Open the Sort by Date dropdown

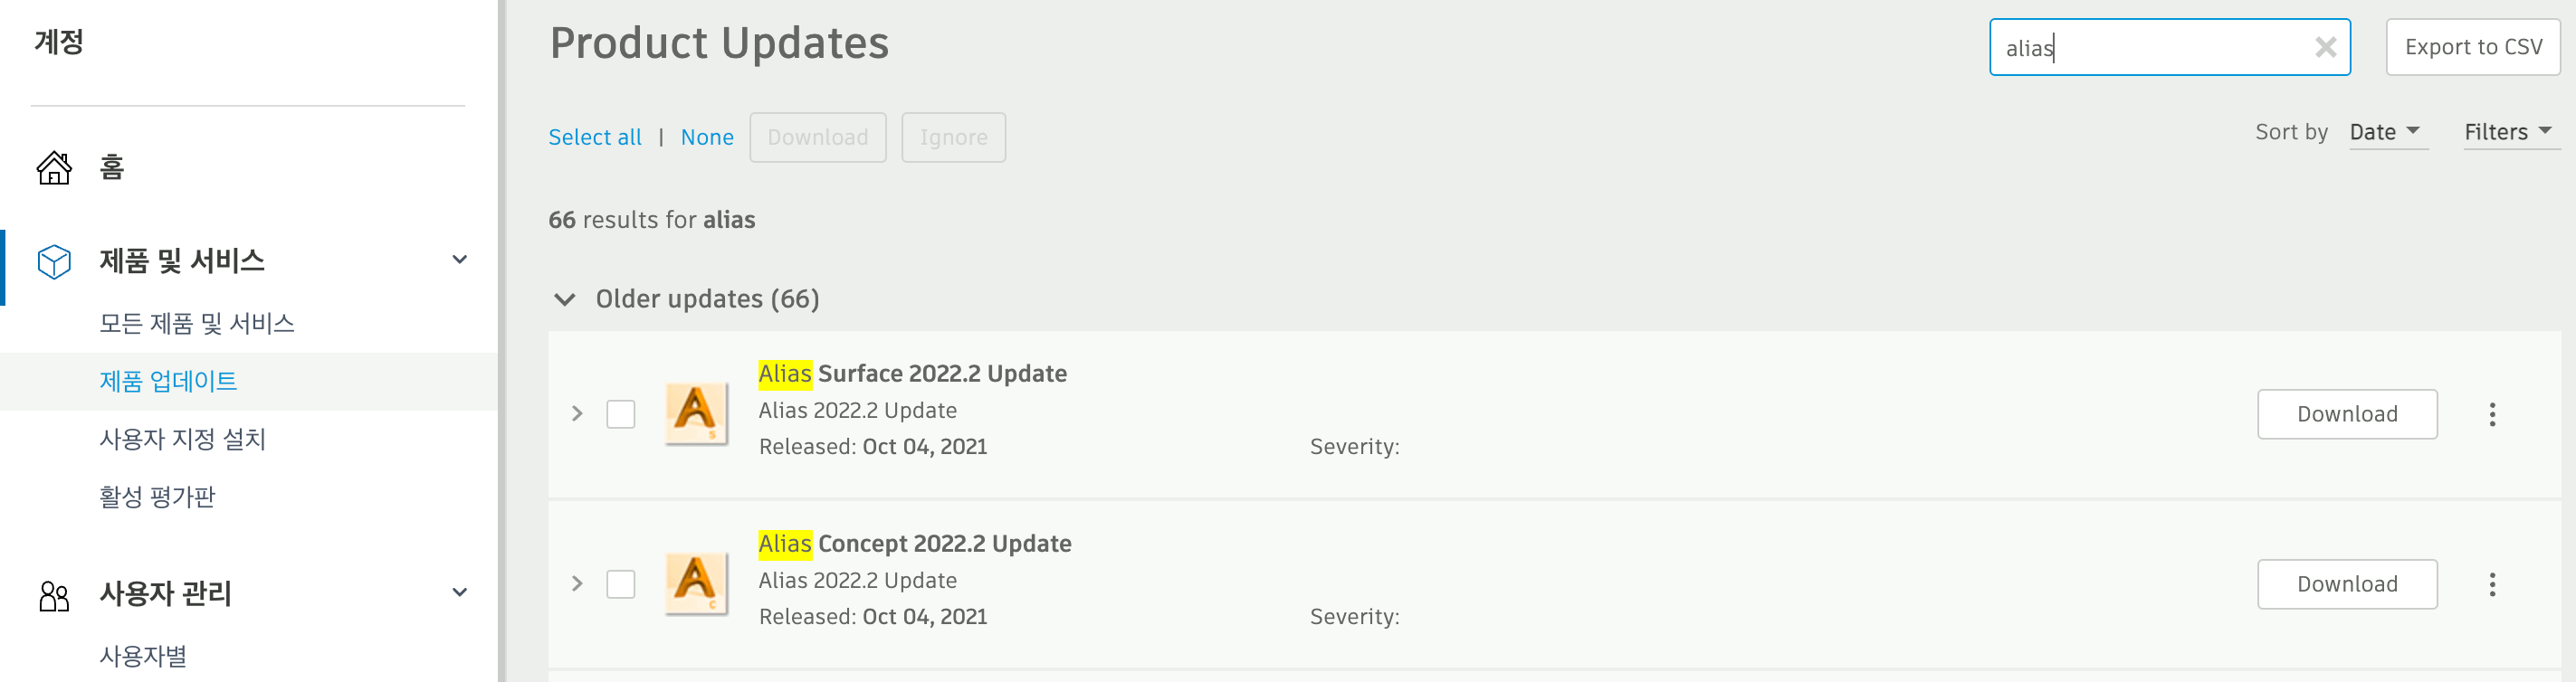[2384, 132]
